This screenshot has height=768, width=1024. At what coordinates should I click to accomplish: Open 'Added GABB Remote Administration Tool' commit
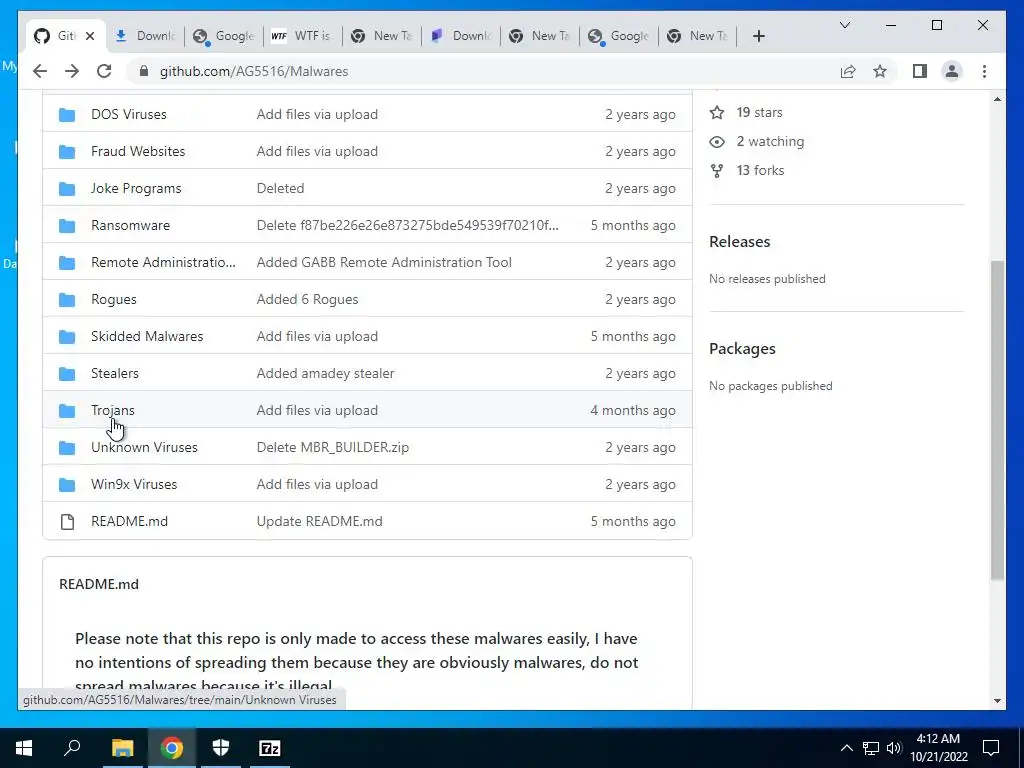[384, 263]
